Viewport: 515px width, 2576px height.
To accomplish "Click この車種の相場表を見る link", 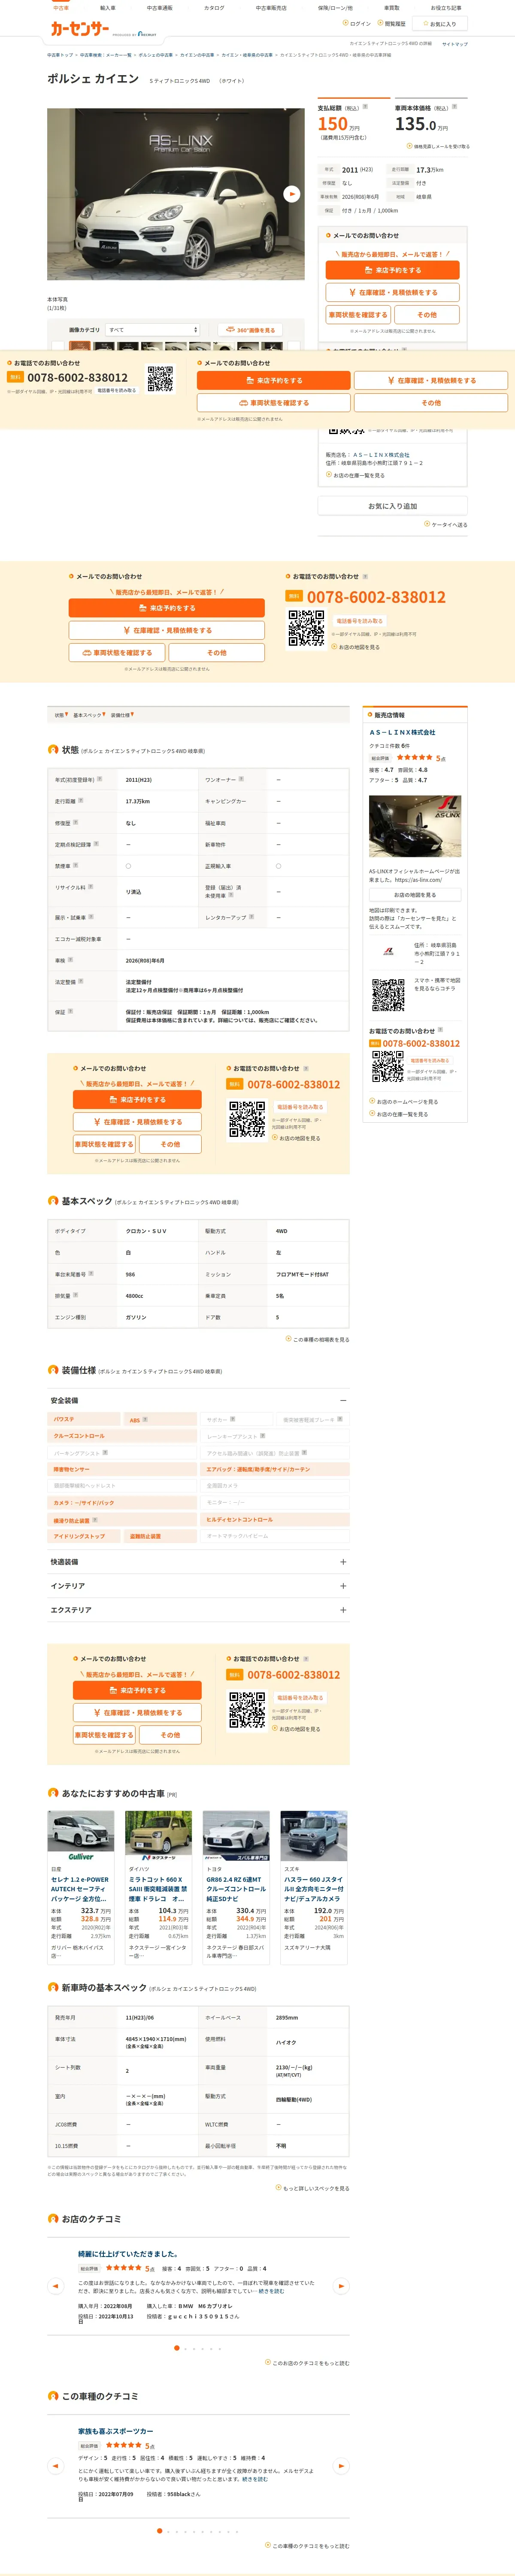I will (x=318, y=1339).
